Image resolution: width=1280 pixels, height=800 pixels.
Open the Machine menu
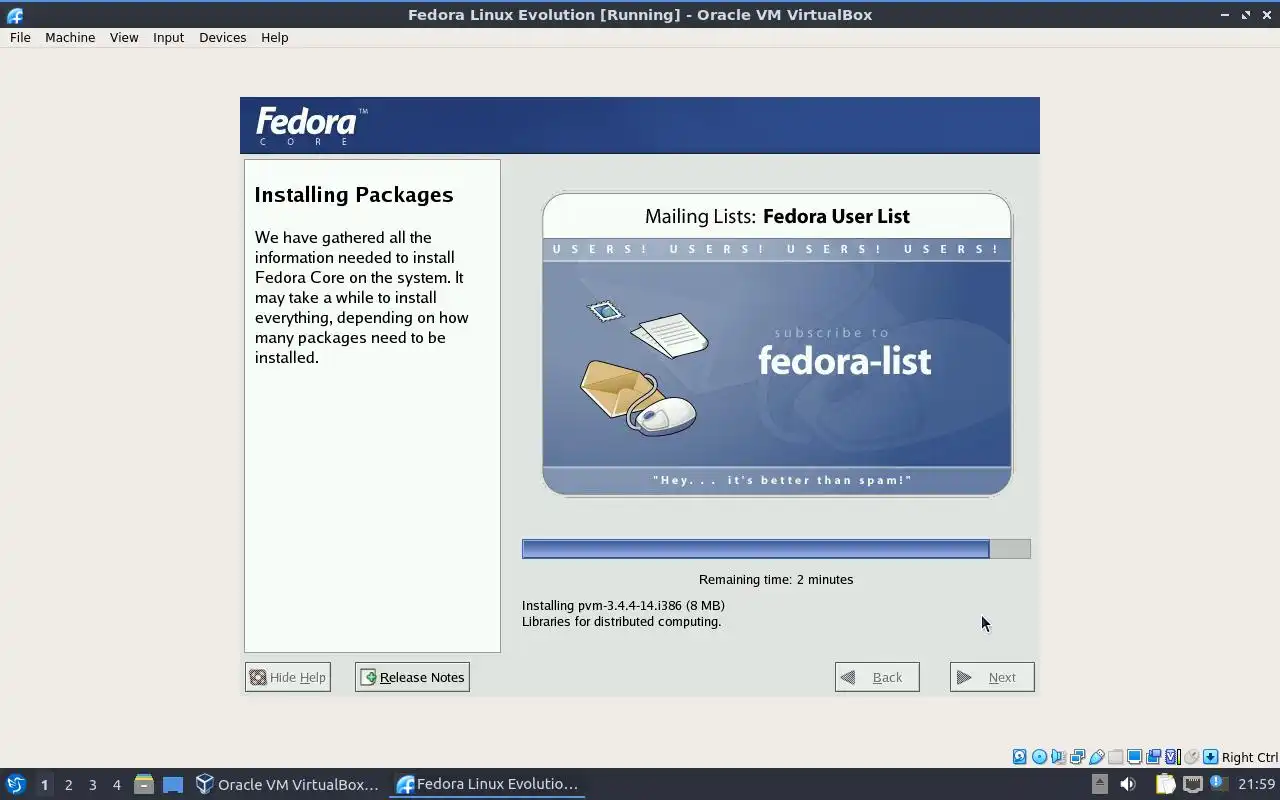pos(70,37)
